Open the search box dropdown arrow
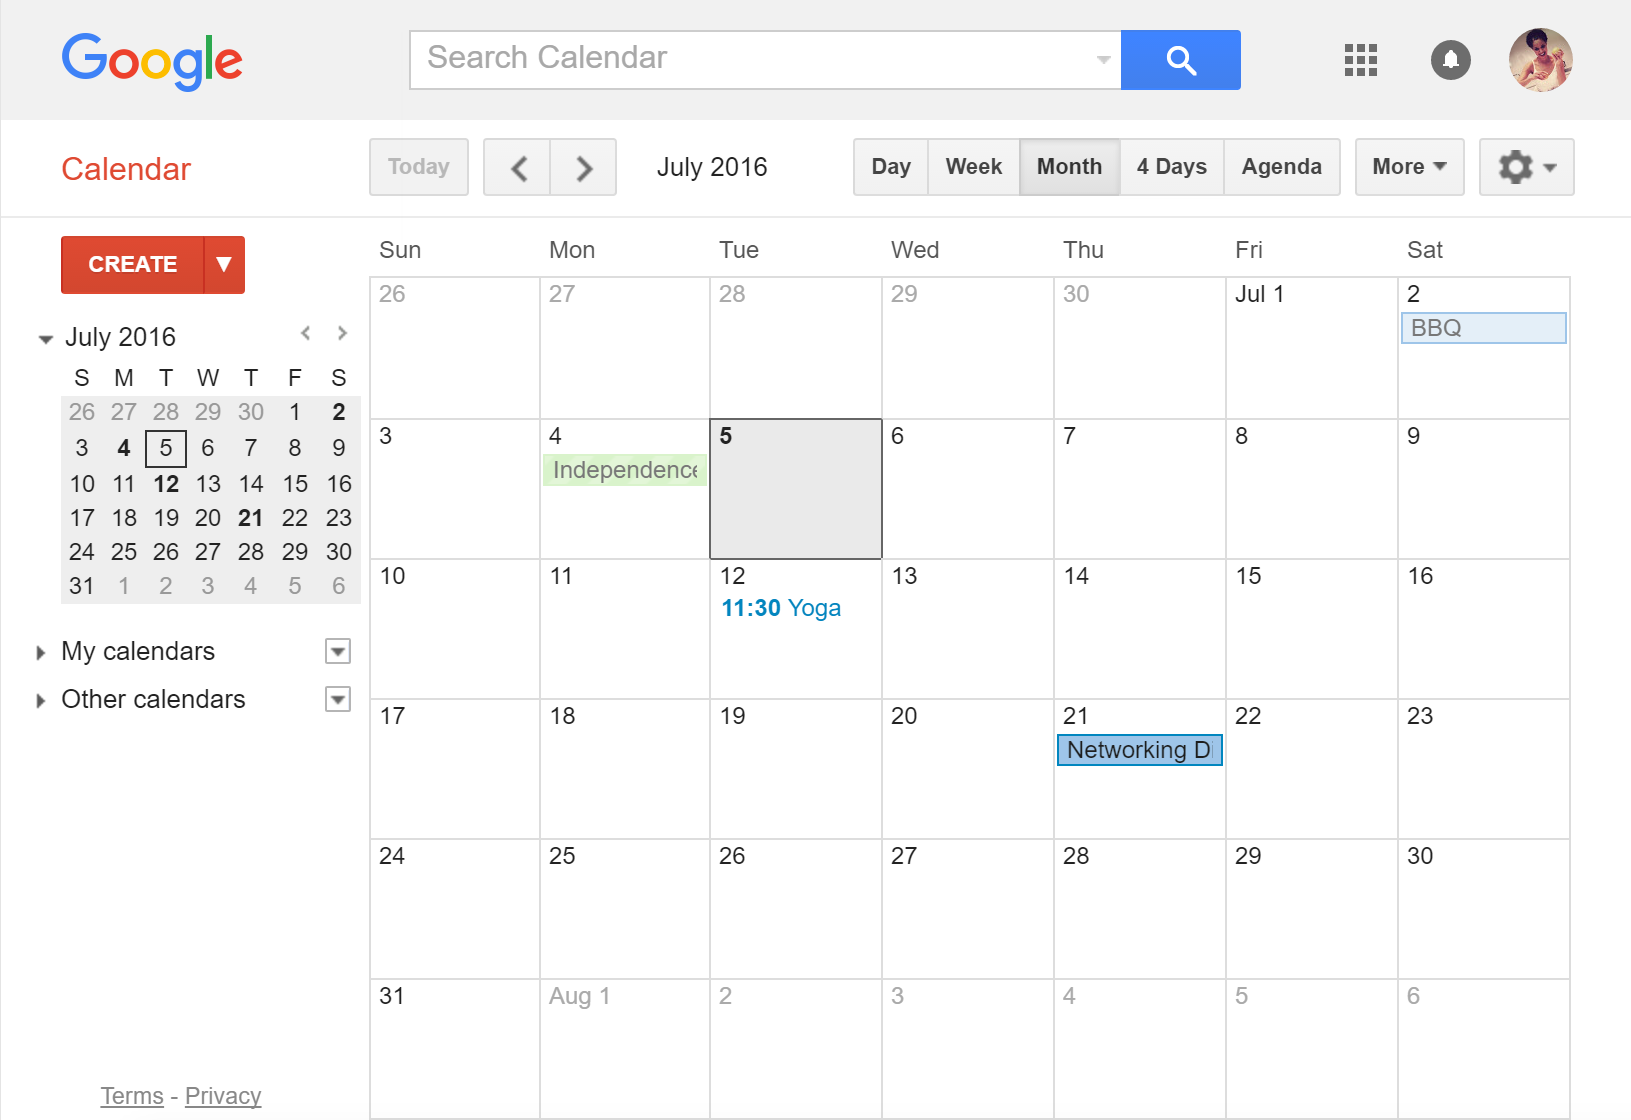 tap(1102, 60)
